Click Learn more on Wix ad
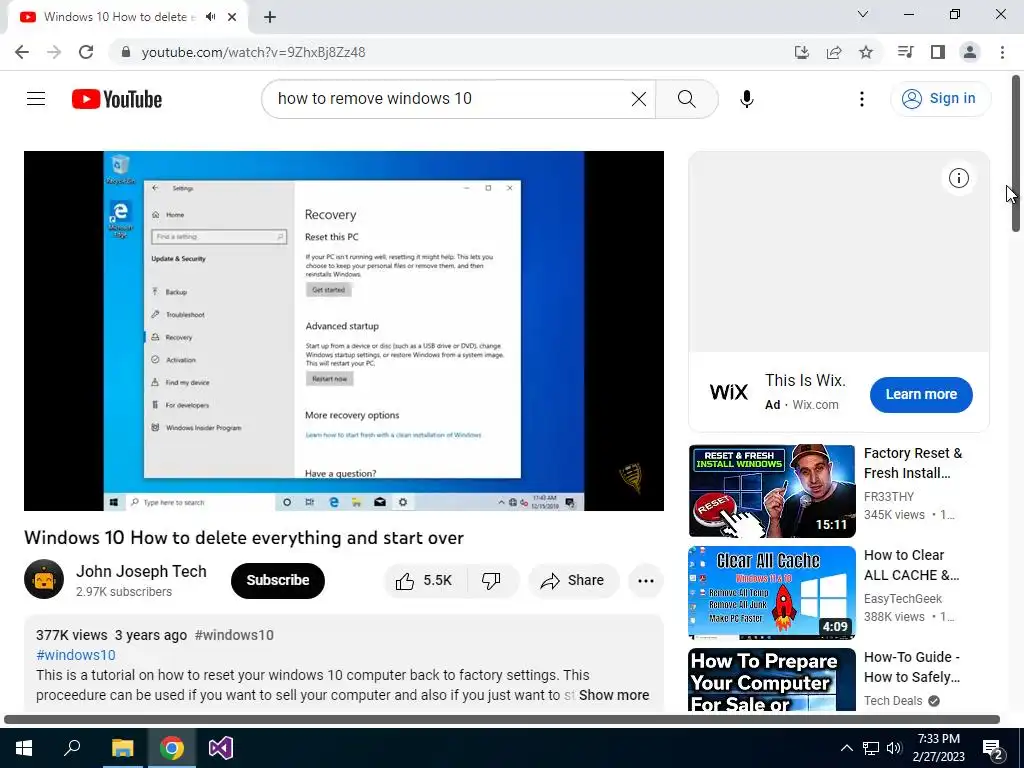This screenshot has height=768, width=1024. [x=921, y=394]
